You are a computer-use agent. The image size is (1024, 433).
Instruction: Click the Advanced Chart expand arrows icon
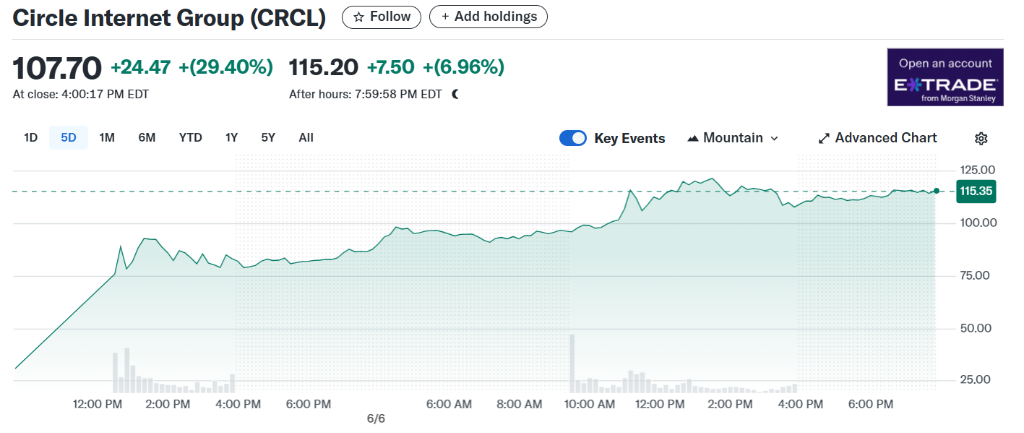pyautogui.click(x=824, y=138)
